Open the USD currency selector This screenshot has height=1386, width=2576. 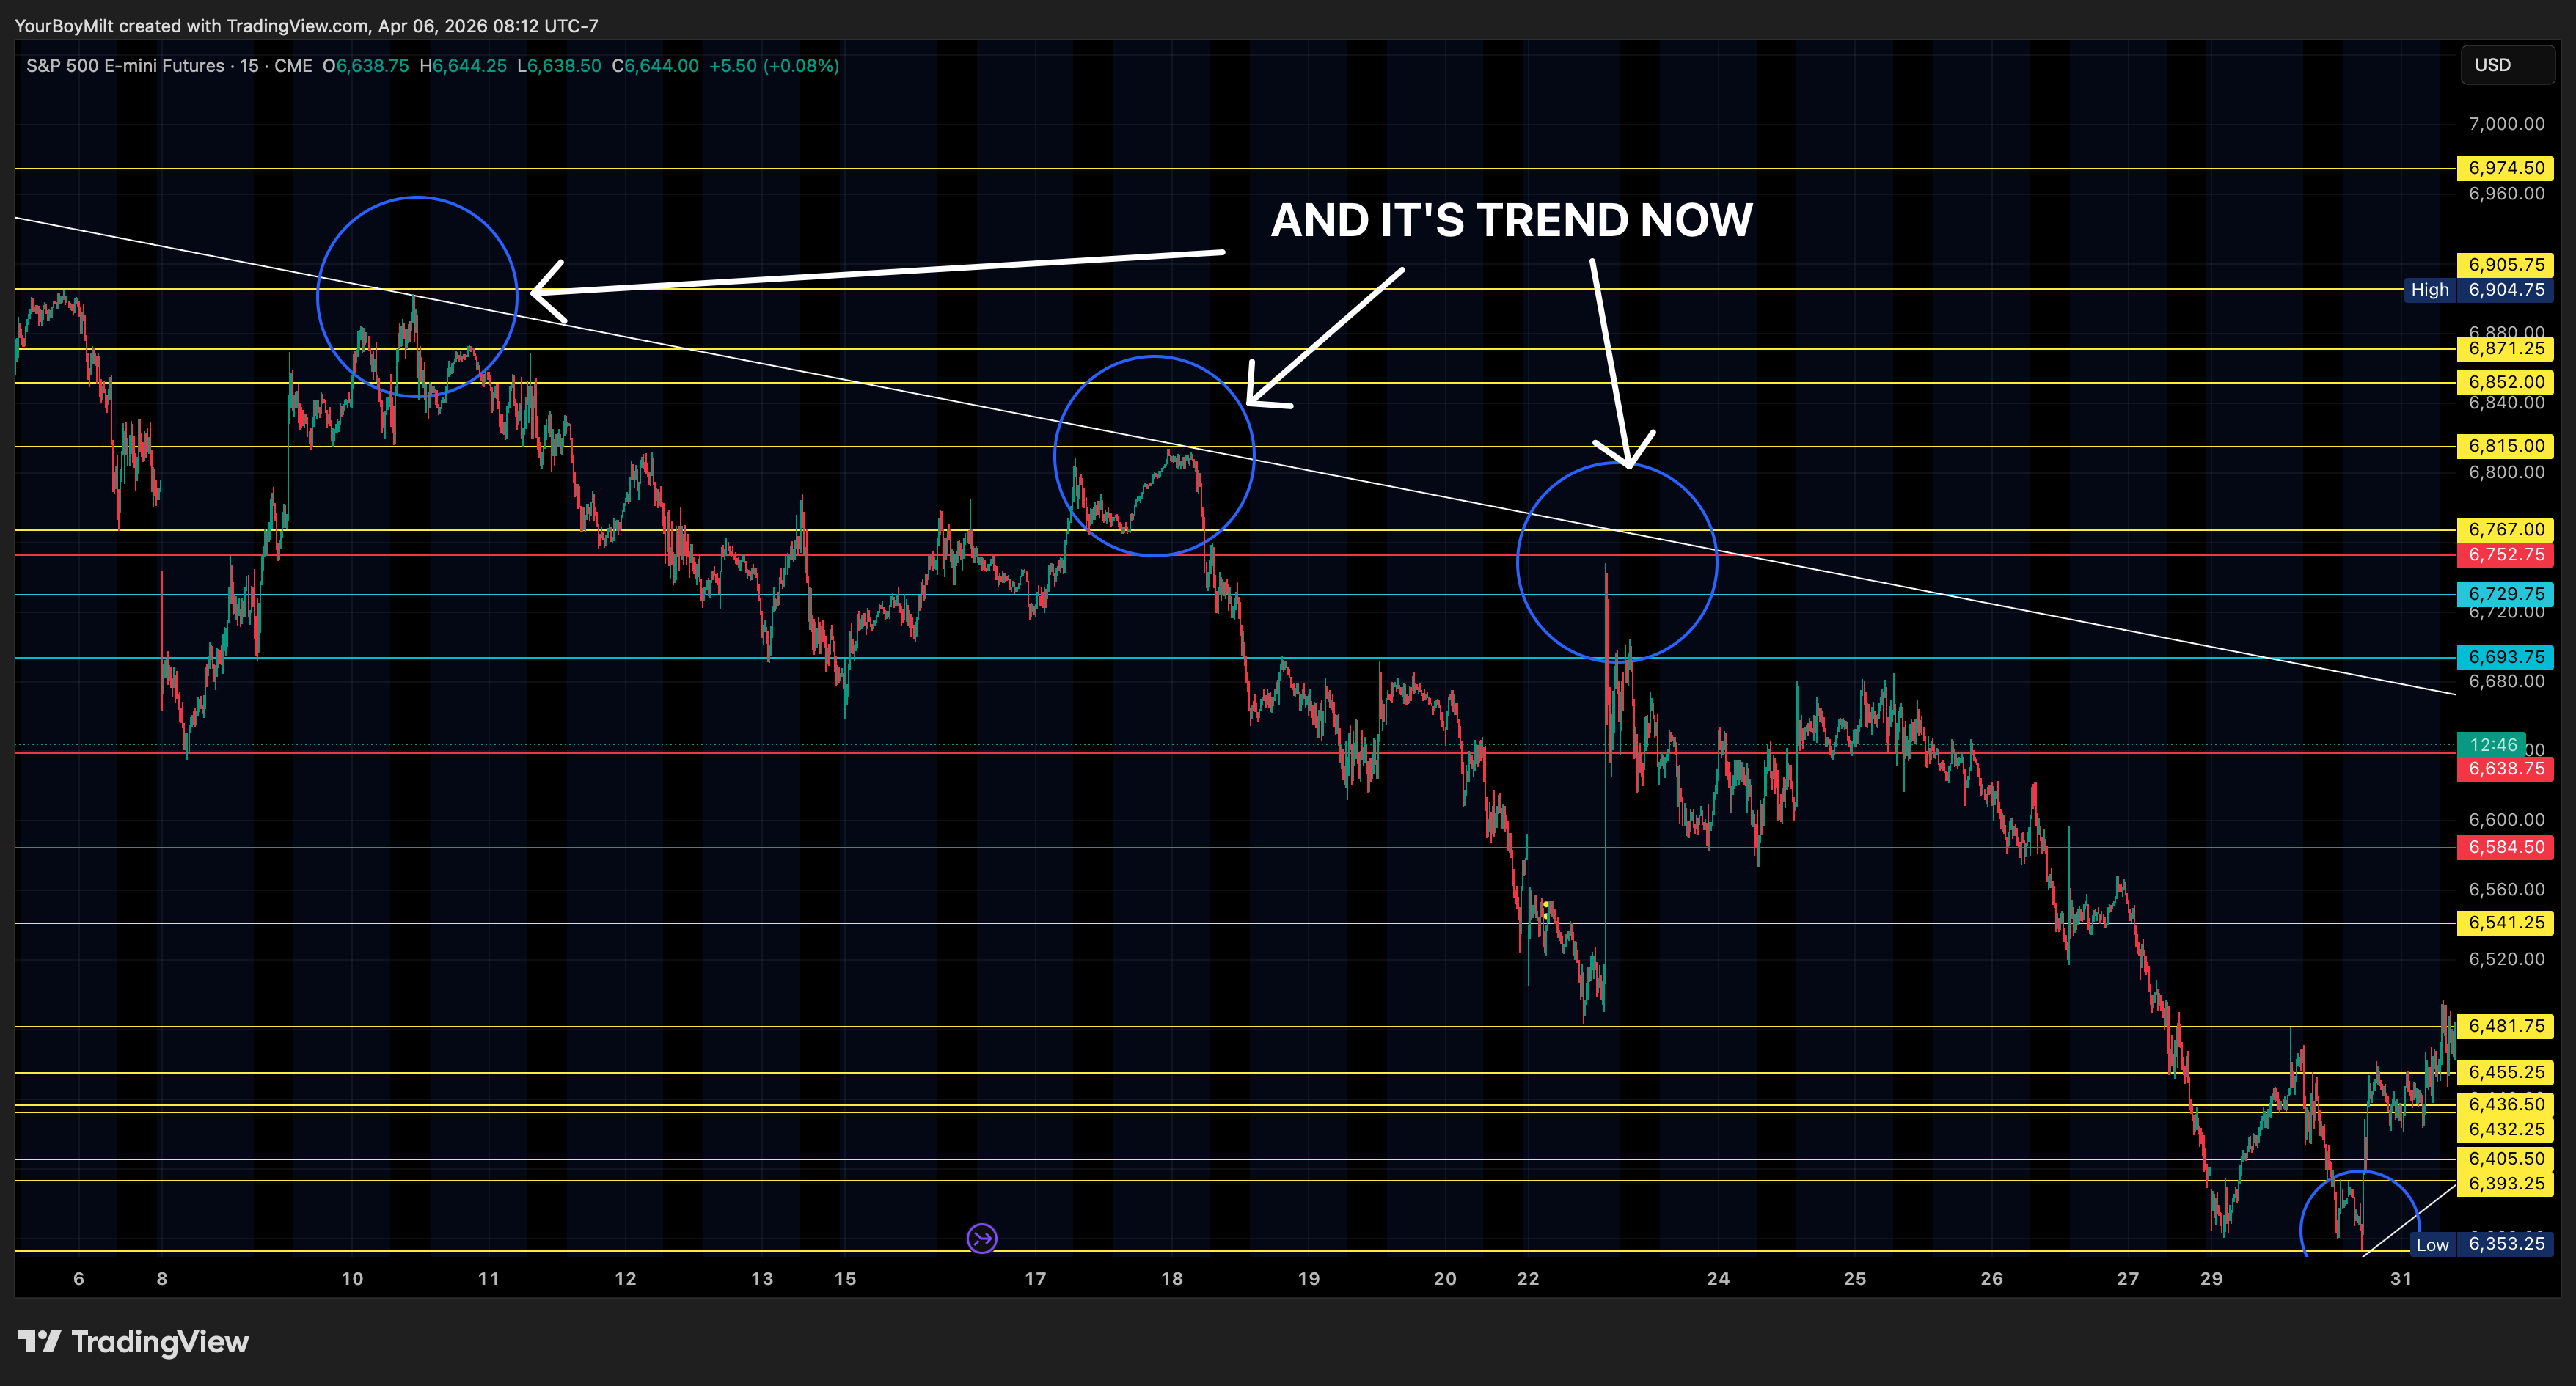(x=2506, y=65)
